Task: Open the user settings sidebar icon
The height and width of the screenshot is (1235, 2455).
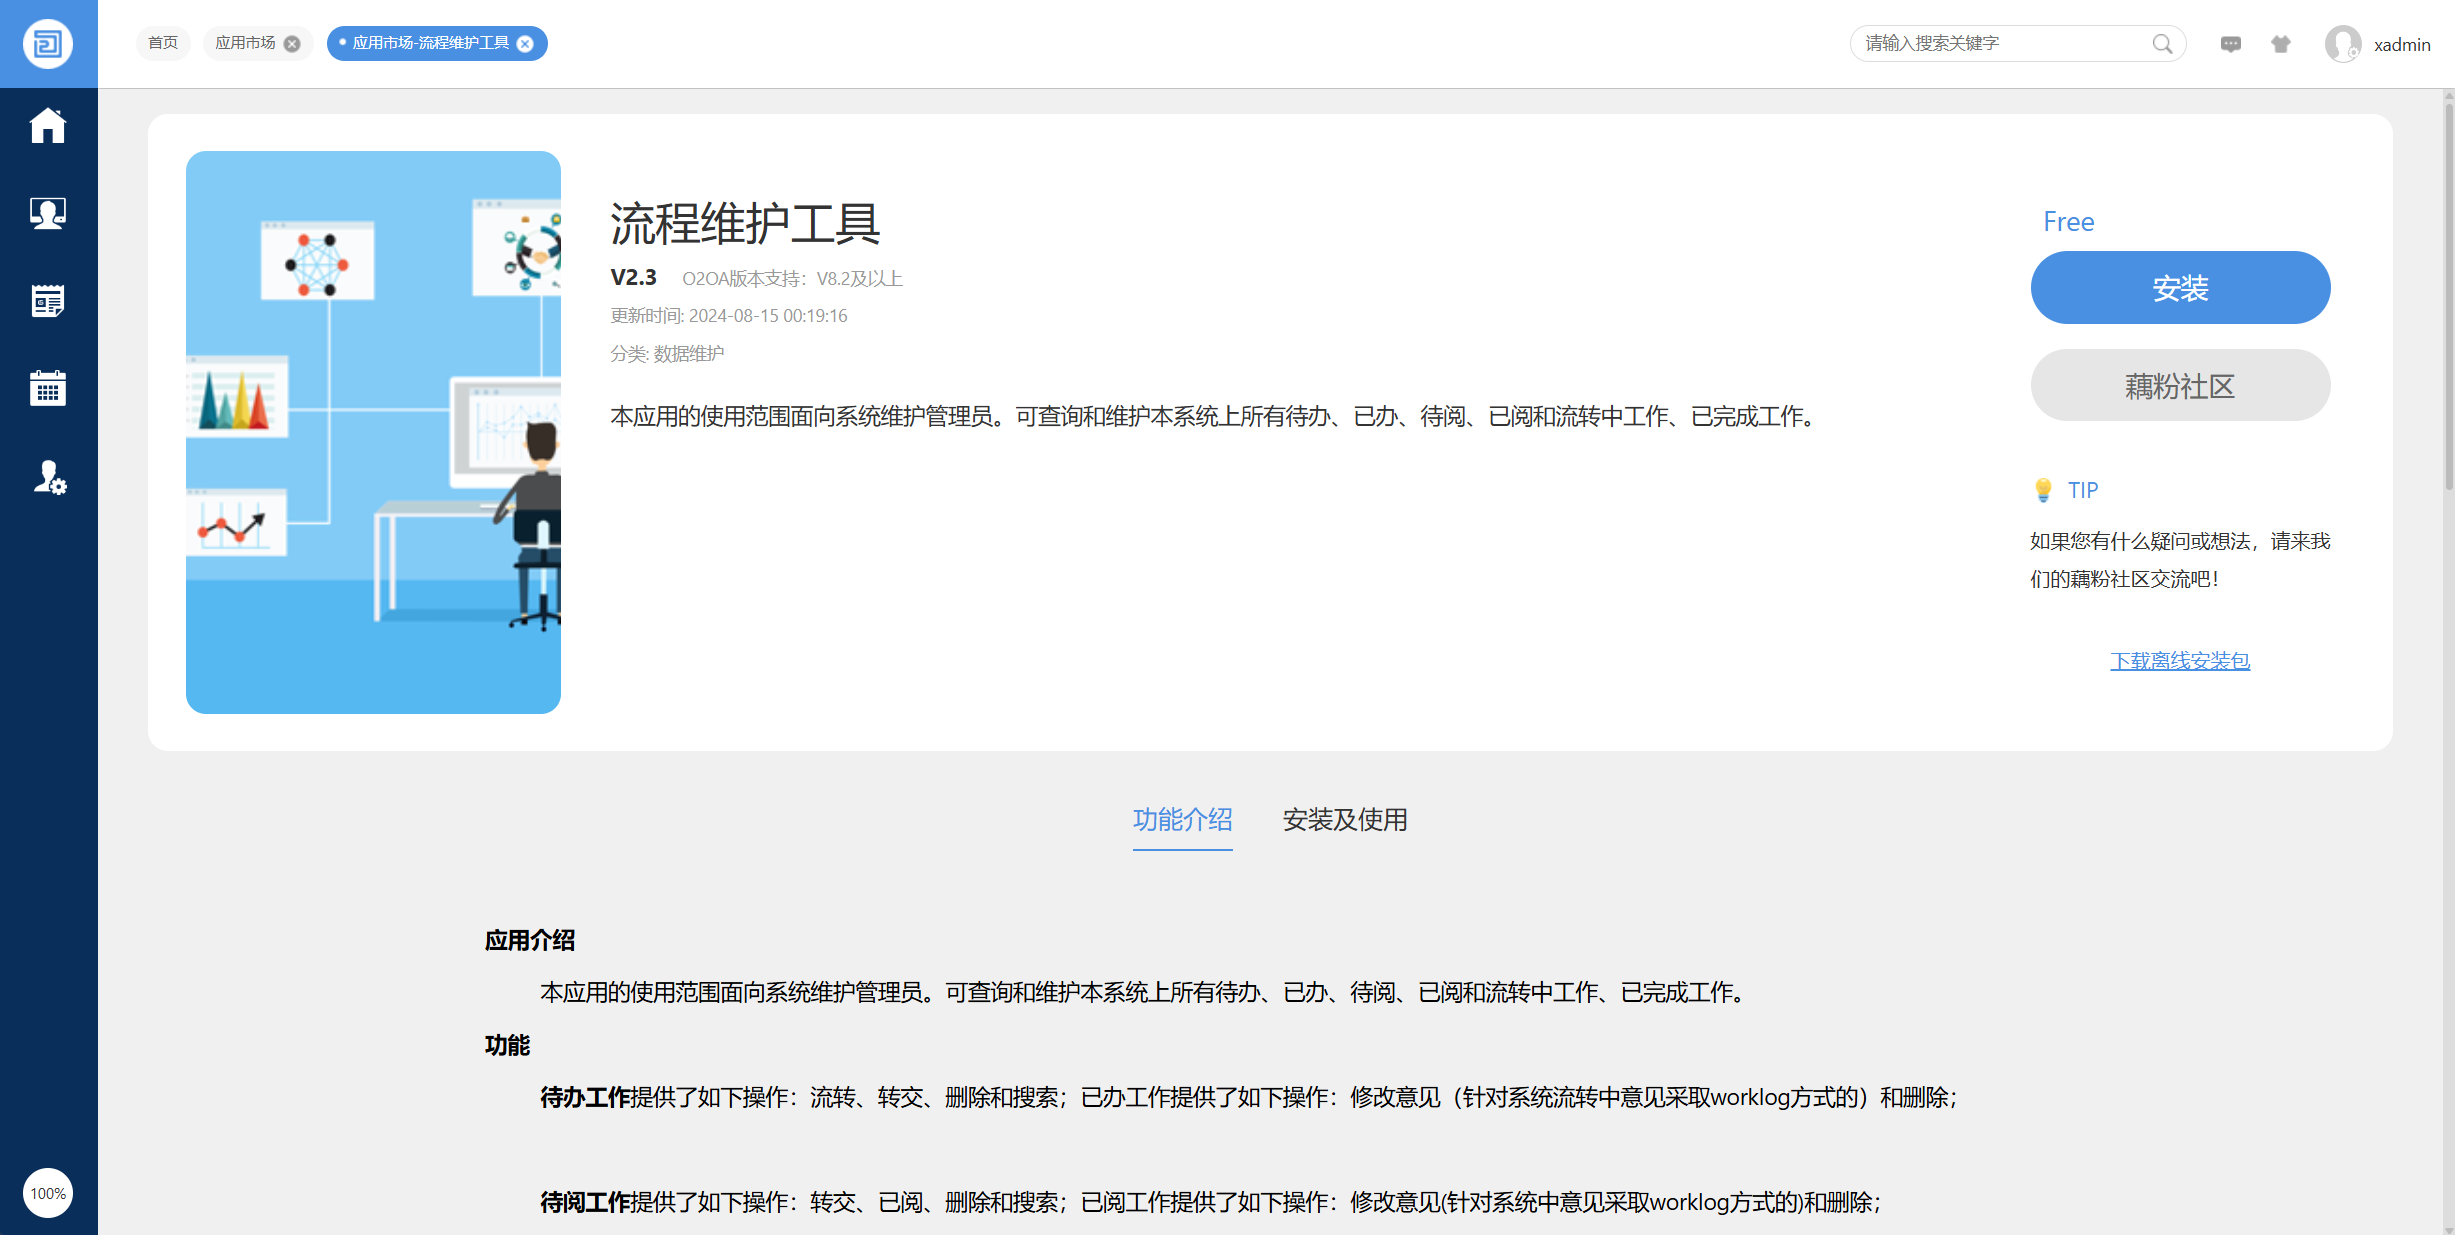Action: coord(48,477)
